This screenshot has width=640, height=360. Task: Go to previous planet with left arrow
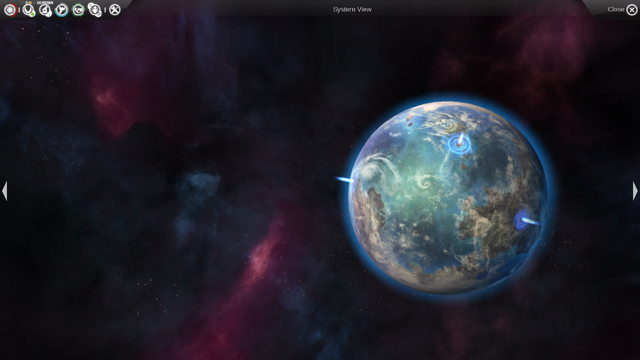pos(5,191)
